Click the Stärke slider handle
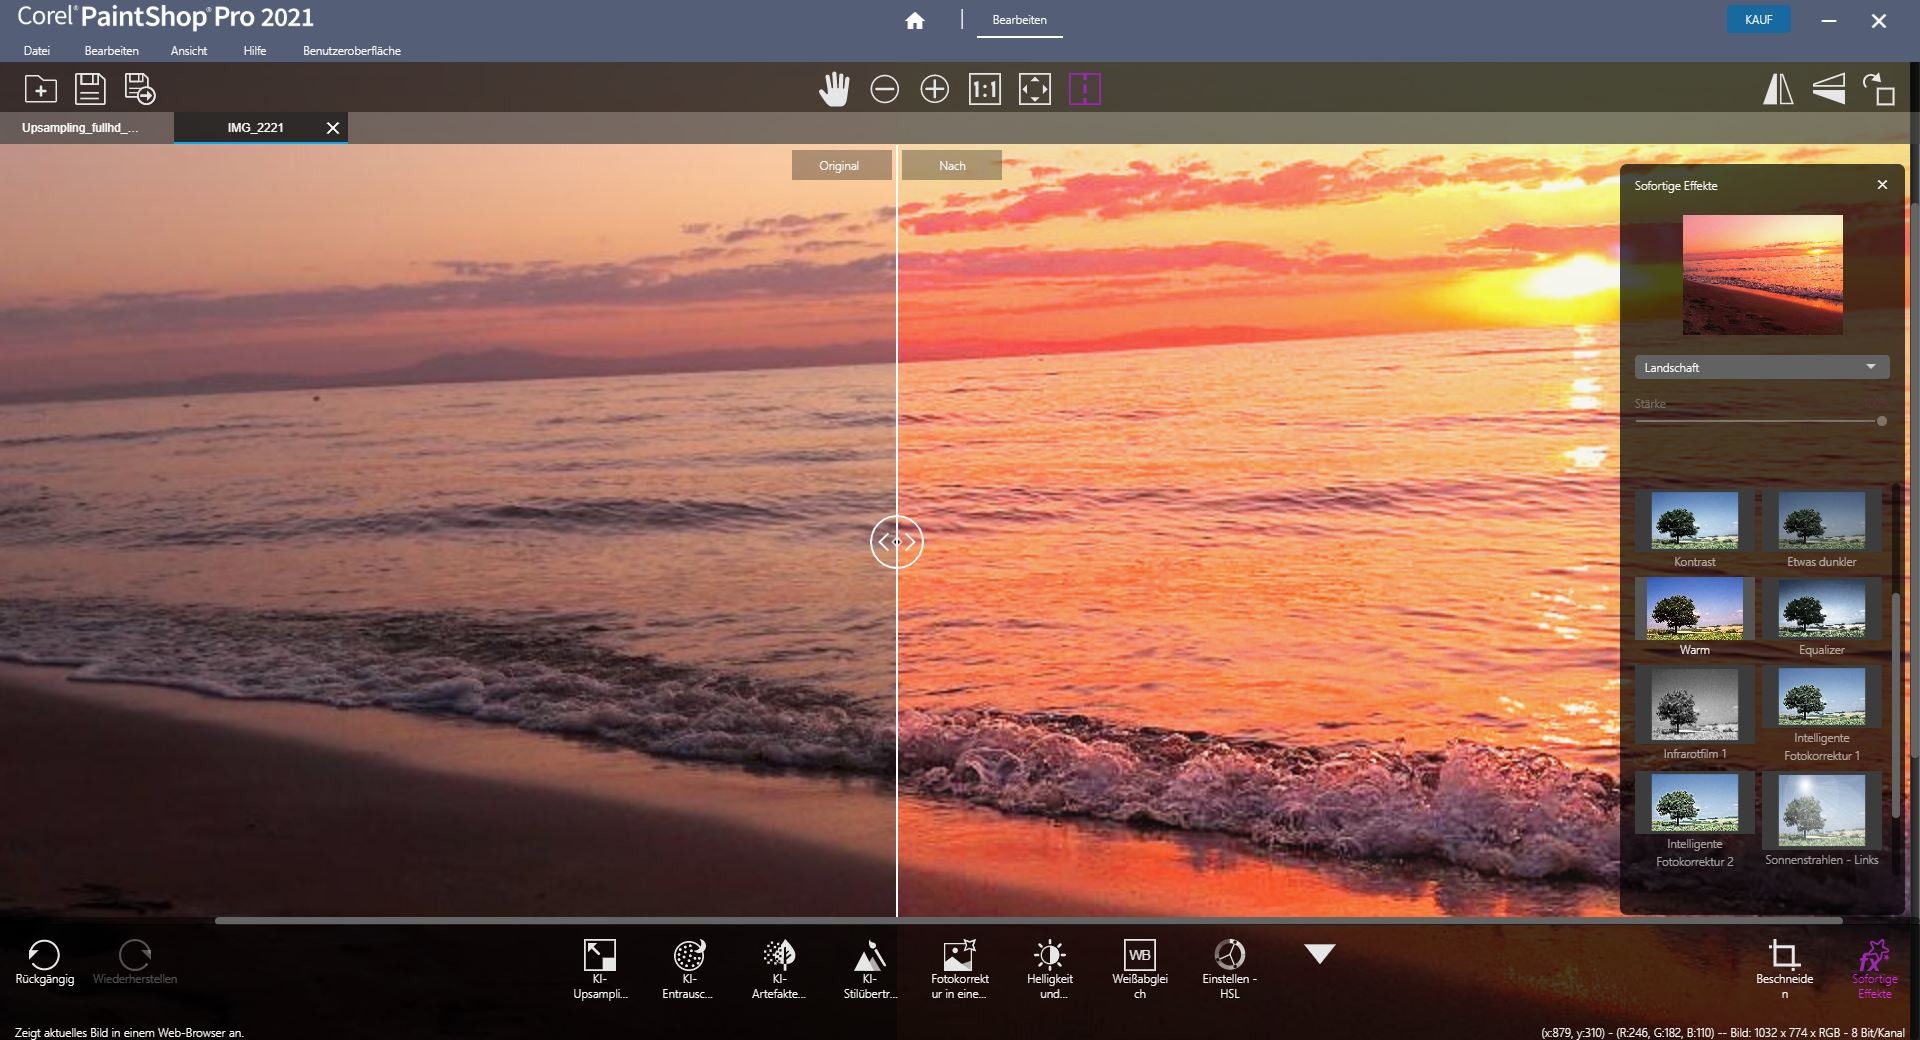The height and width of the screenshot is (1040, 1920). pos(1881,421)
